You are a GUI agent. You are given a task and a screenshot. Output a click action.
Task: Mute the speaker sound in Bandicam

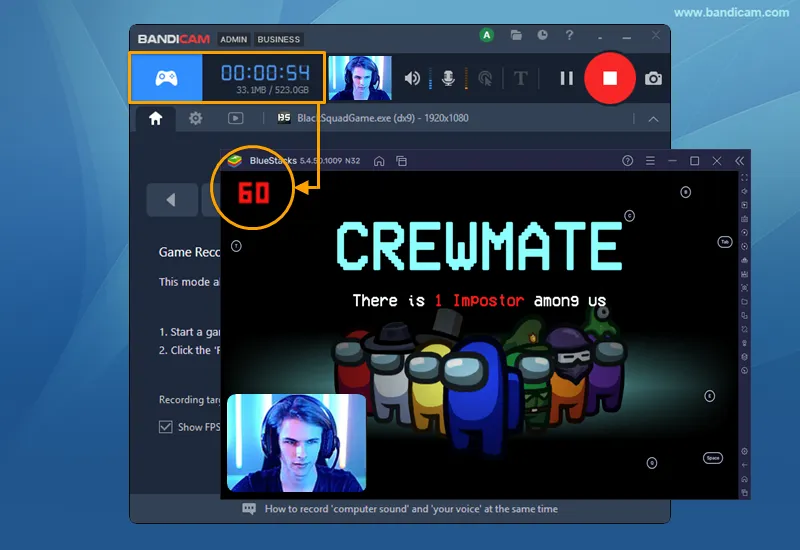coord(412,78)
